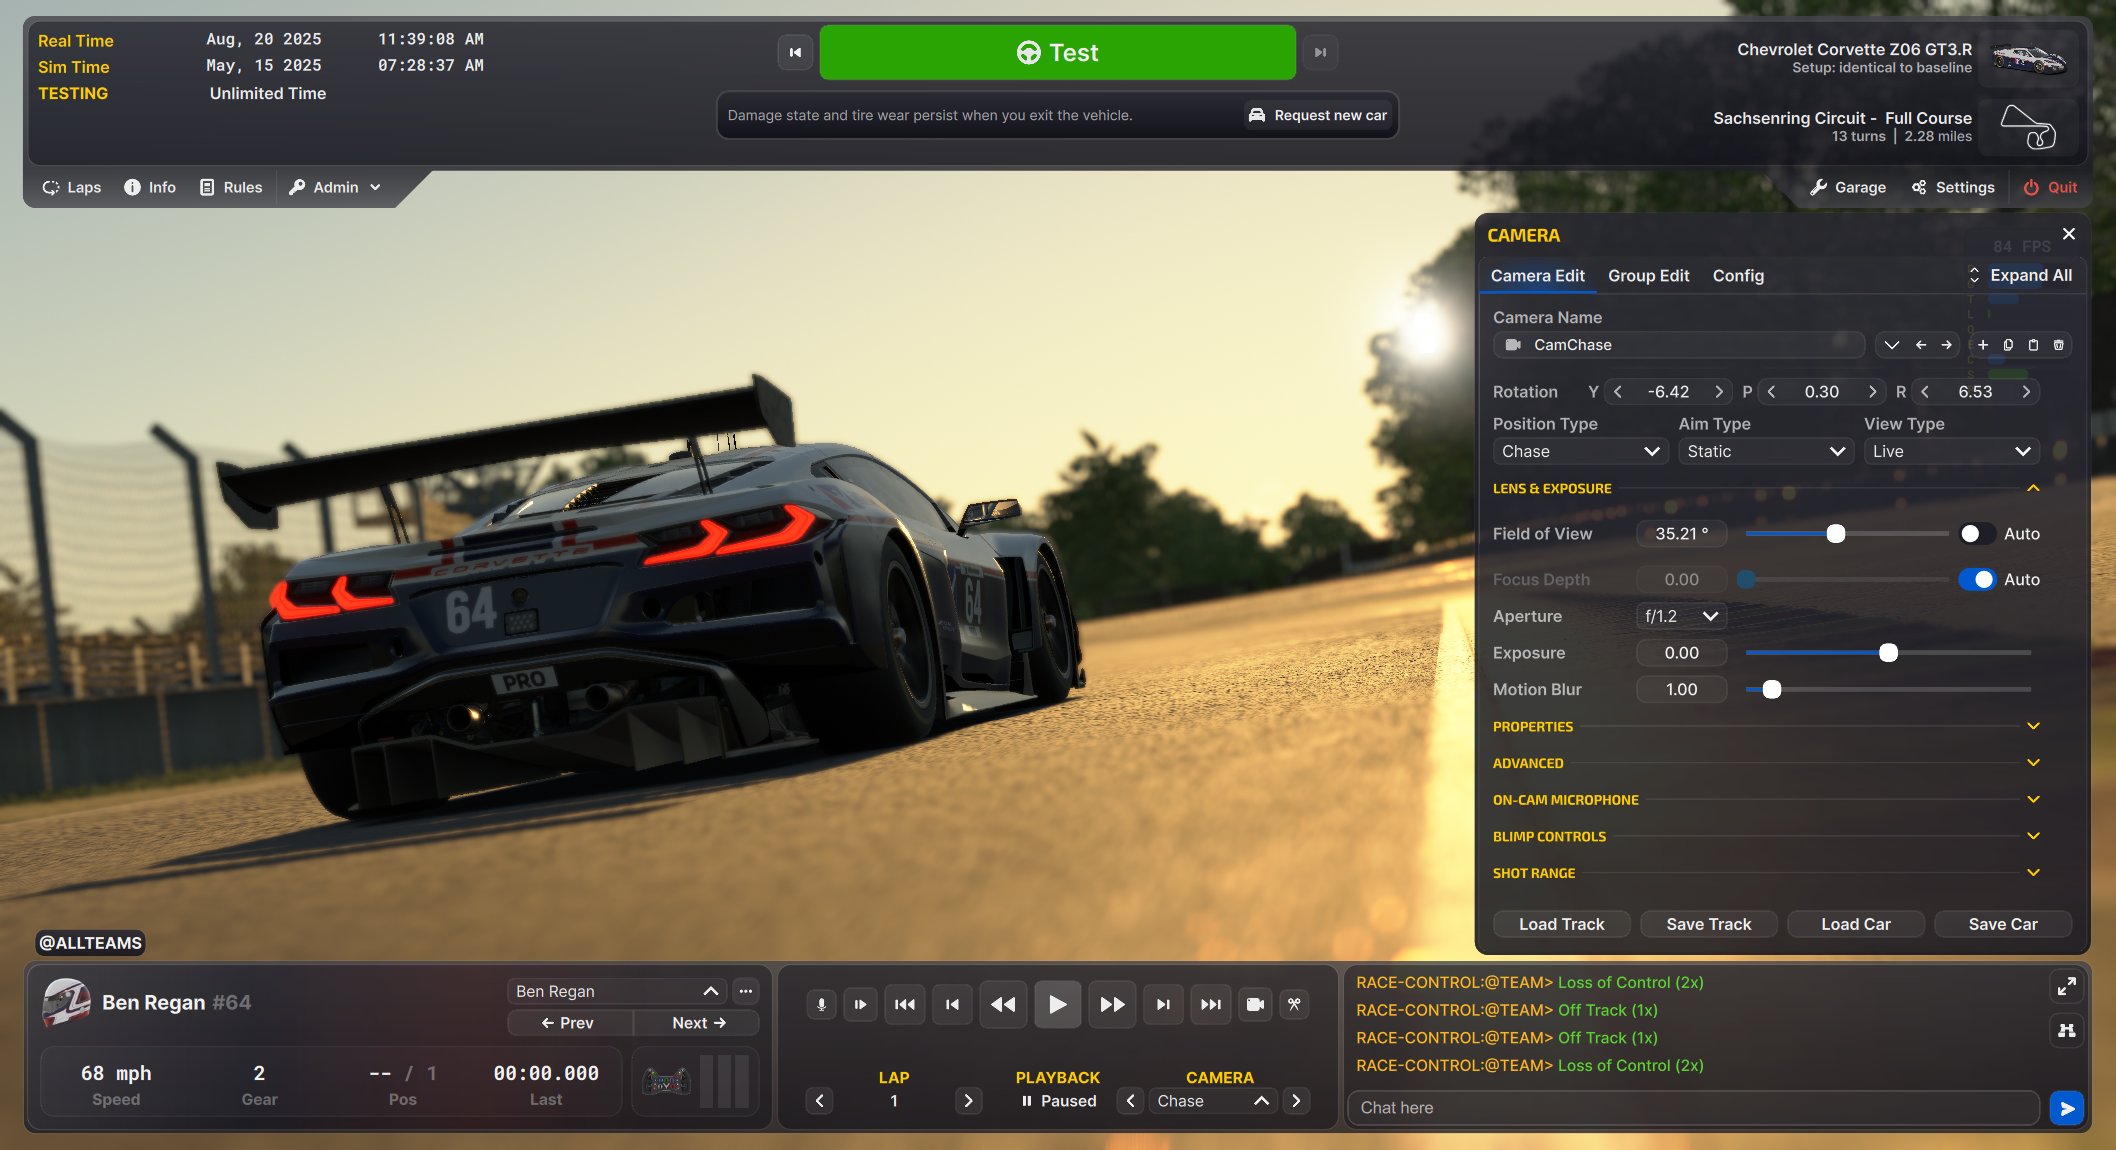Expand the chat panel with the arrows icon

[x=2066, y=986]
